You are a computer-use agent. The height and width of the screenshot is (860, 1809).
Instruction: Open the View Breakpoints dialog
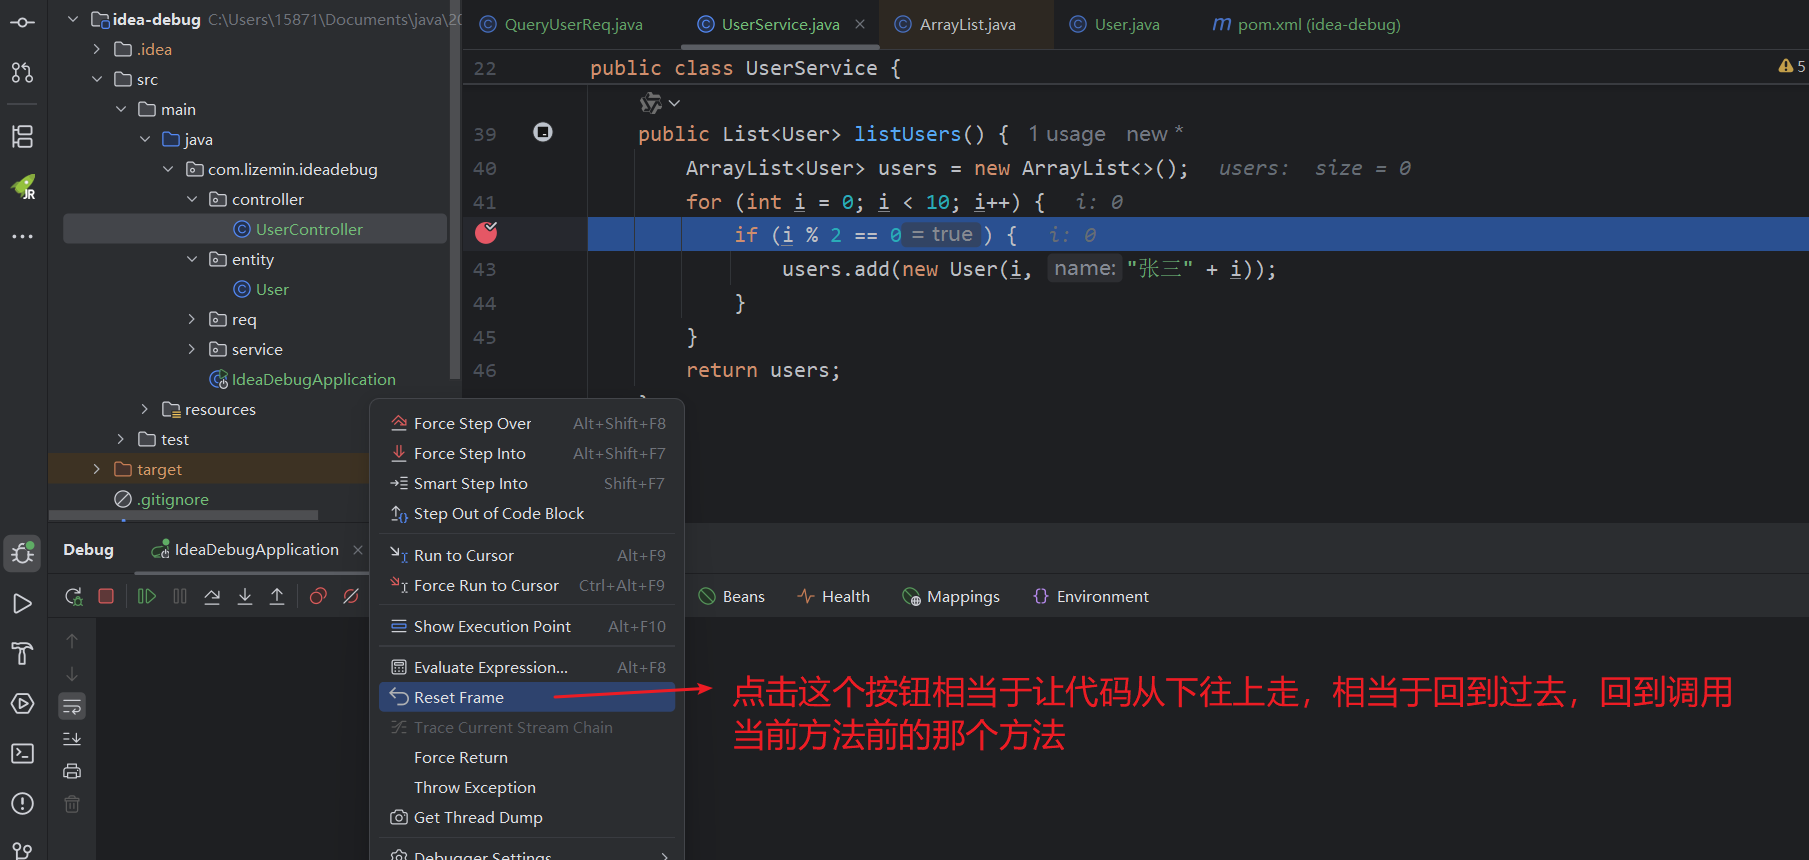[318, 596]
